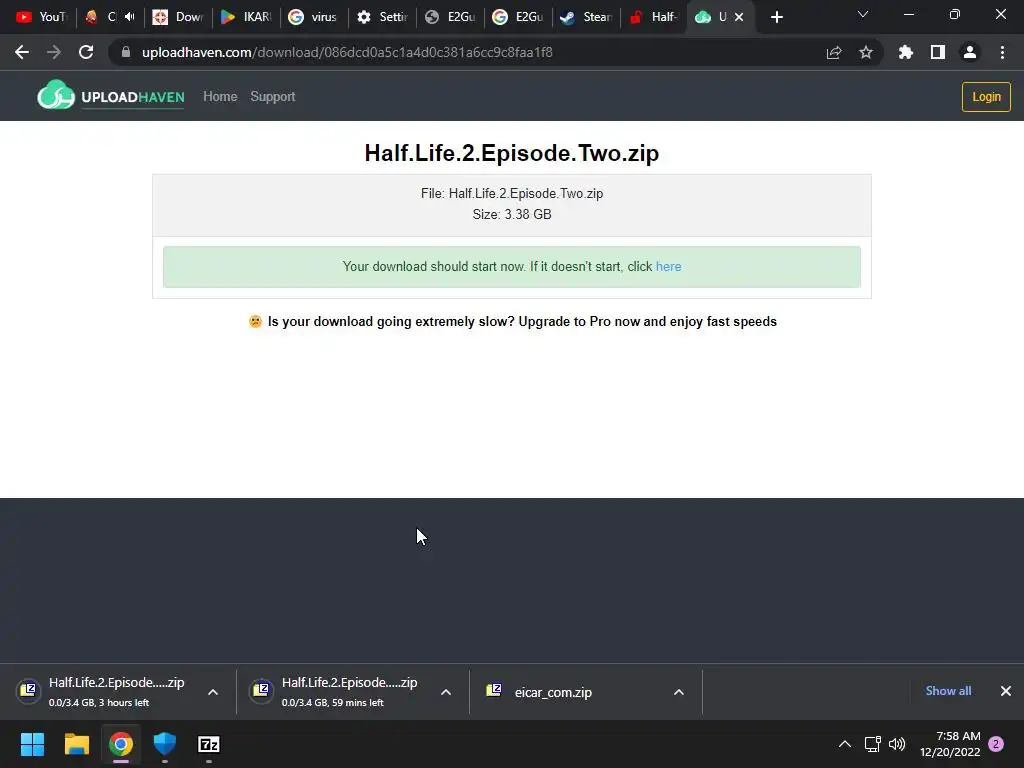Open the Support nav link
Screen dimensions: 1024x768
pos(273,97)
